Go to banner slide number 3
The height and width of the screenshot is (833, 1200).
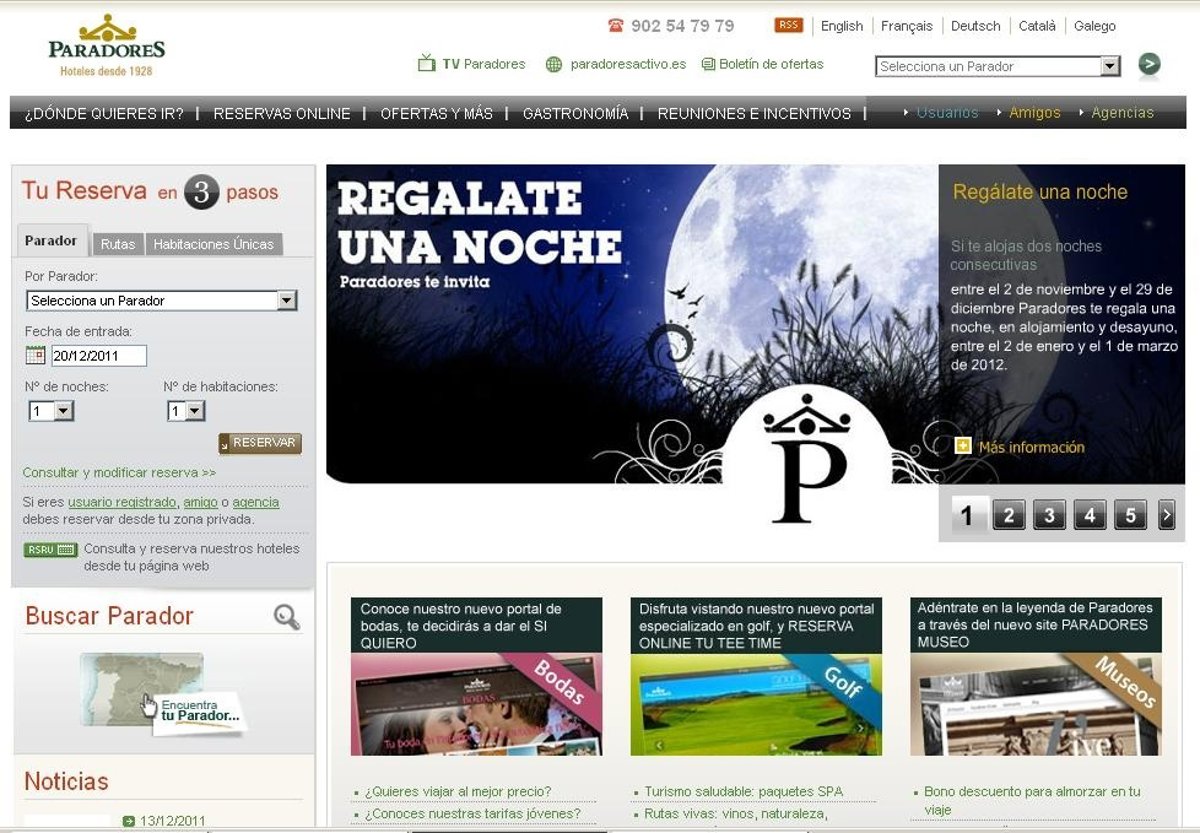[x=1048, y=515]
